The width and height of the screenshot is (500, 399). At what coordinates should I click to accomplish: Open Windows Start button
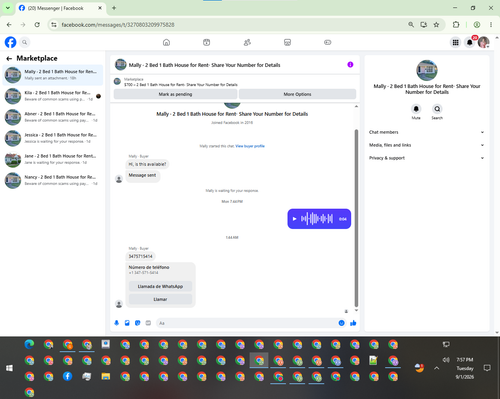[x=9, y=368]
